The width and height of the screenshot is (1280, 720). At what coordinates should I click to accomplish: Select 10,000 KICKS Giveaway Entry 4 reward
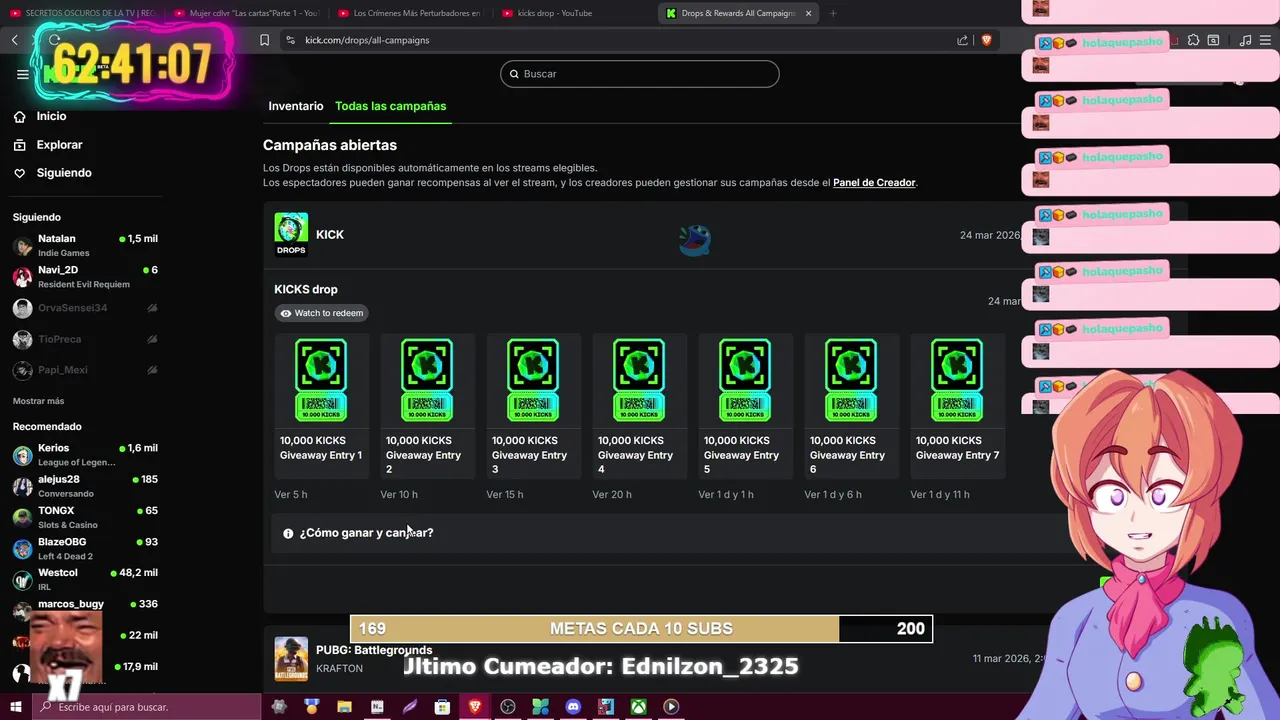coord(639,405)
